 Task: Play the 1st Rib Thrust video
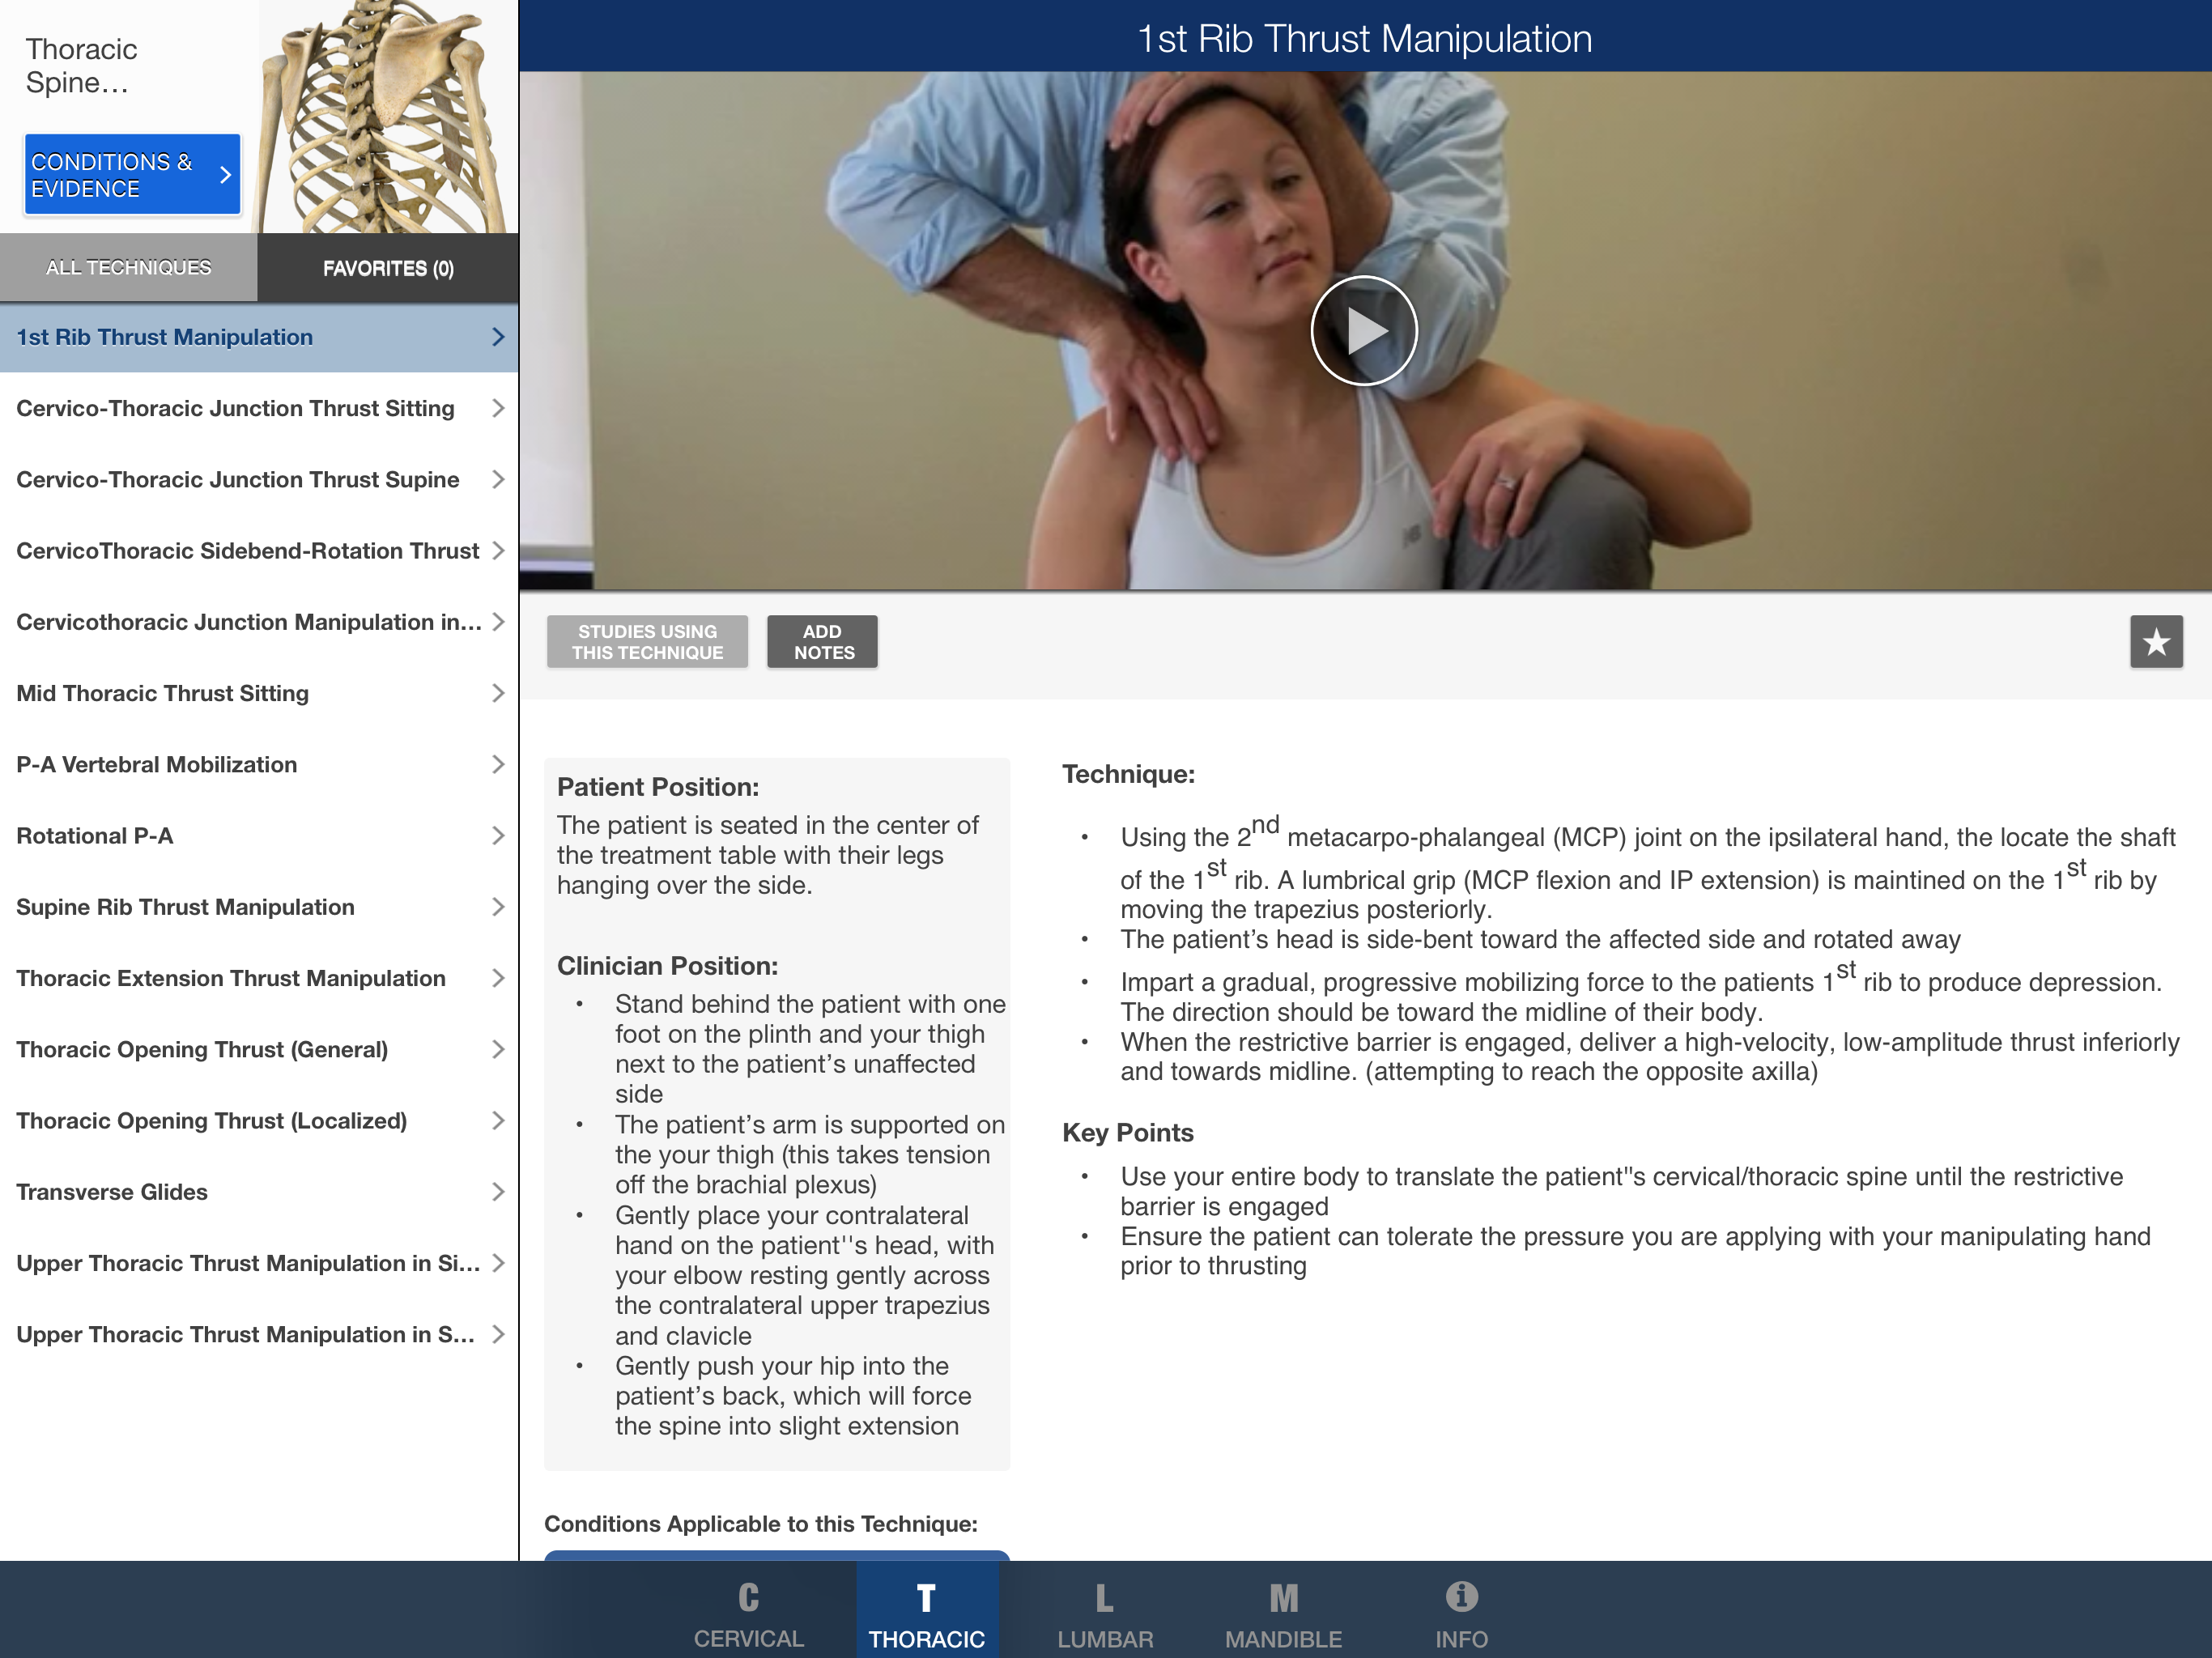(x=1363, y=331)
